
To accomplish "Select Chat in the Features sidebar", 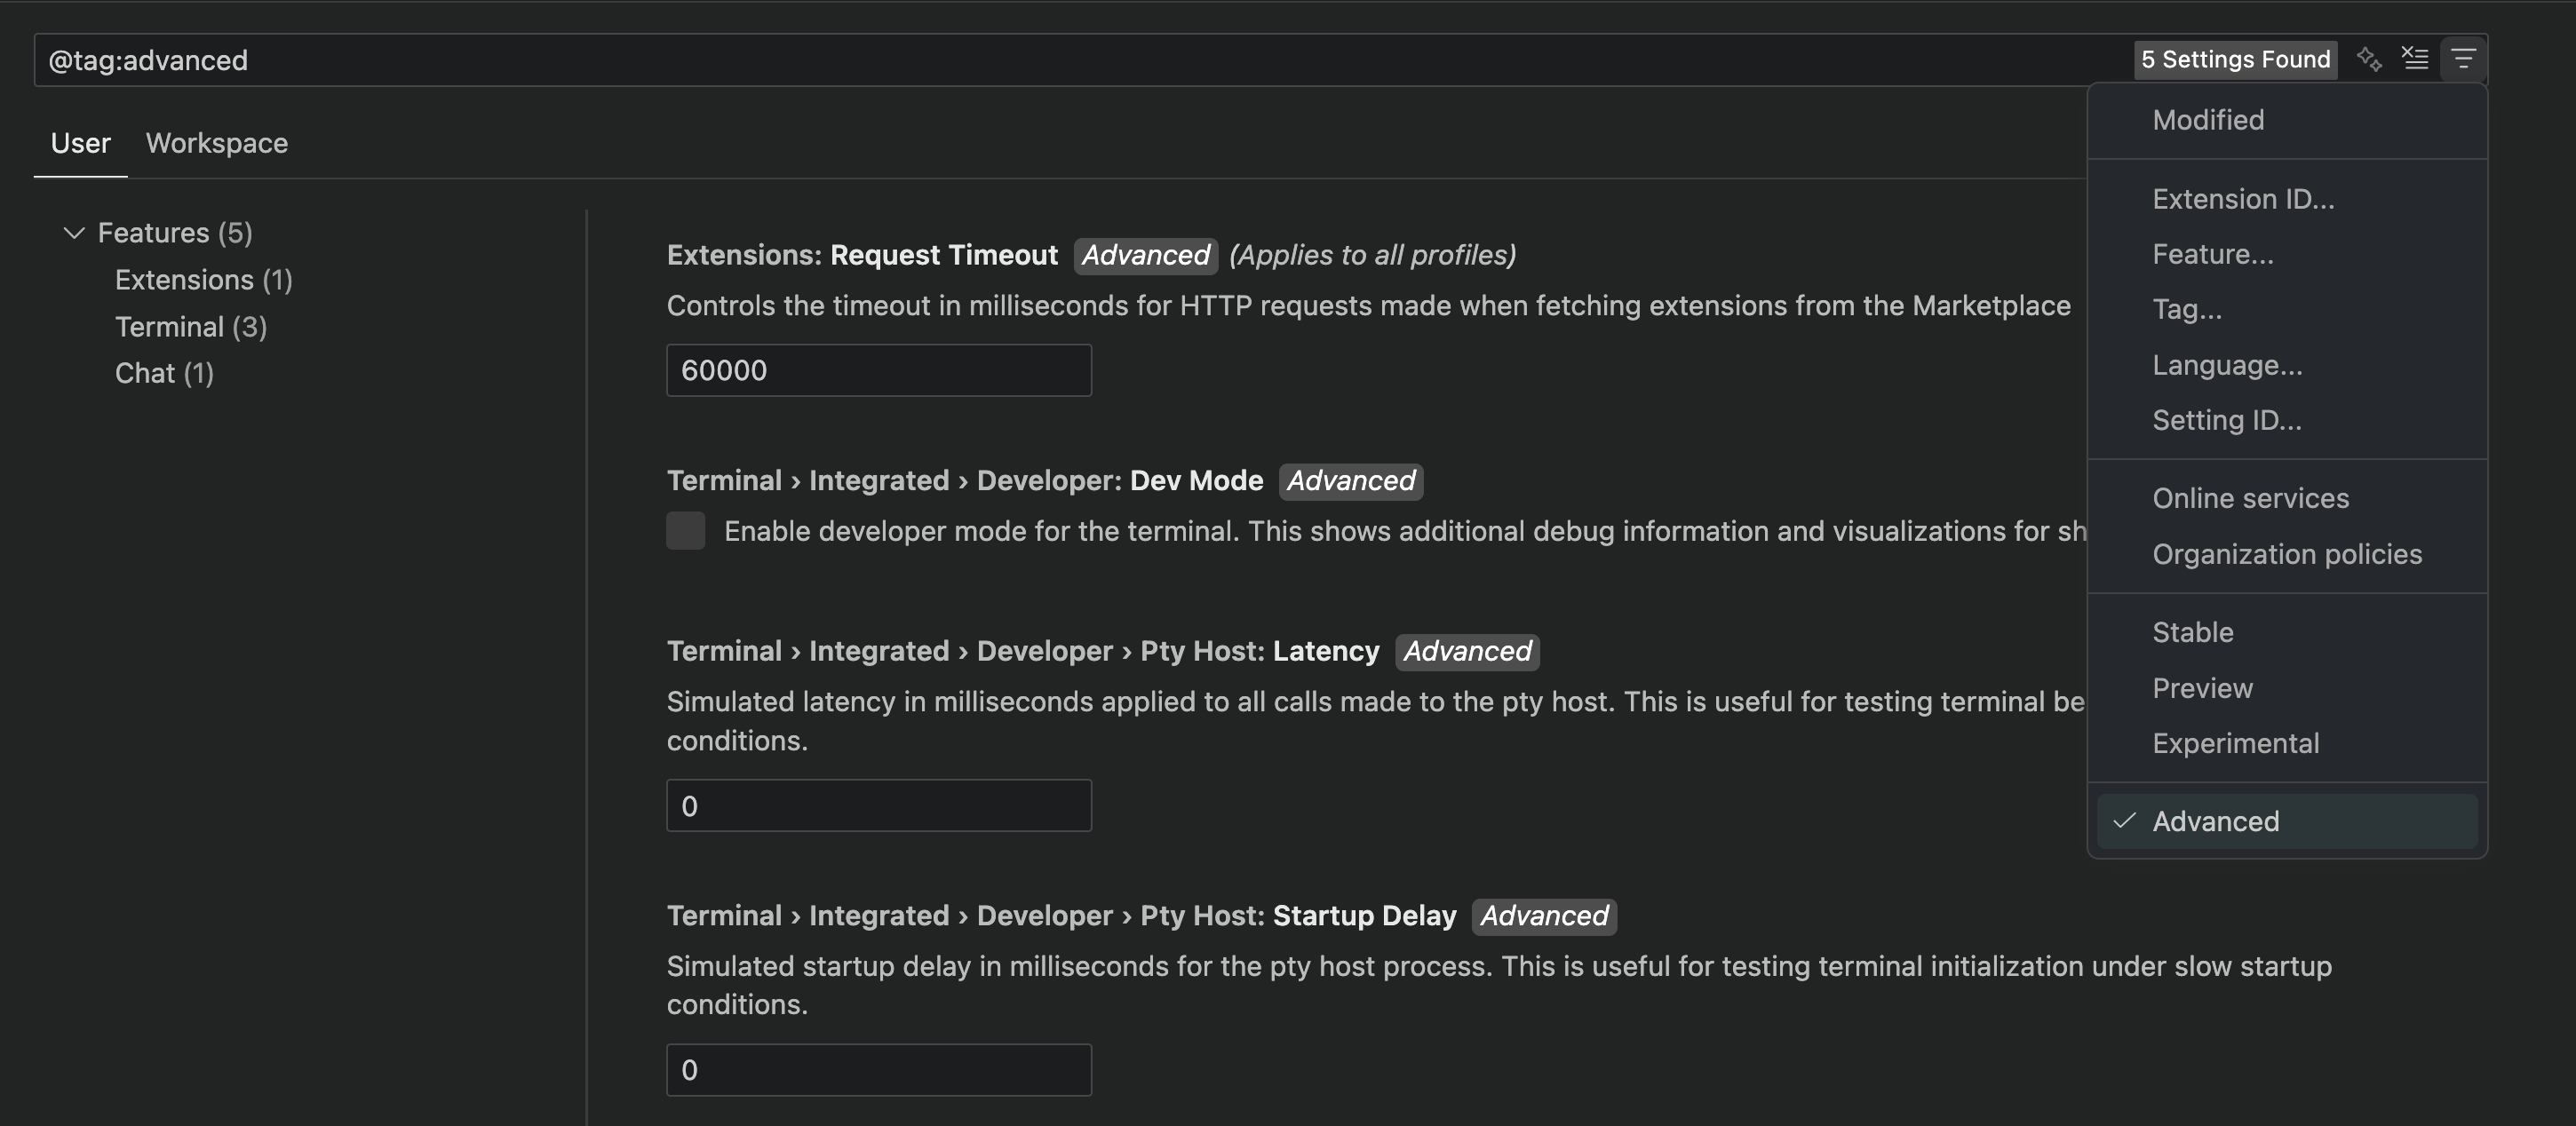I will point(164,373).
